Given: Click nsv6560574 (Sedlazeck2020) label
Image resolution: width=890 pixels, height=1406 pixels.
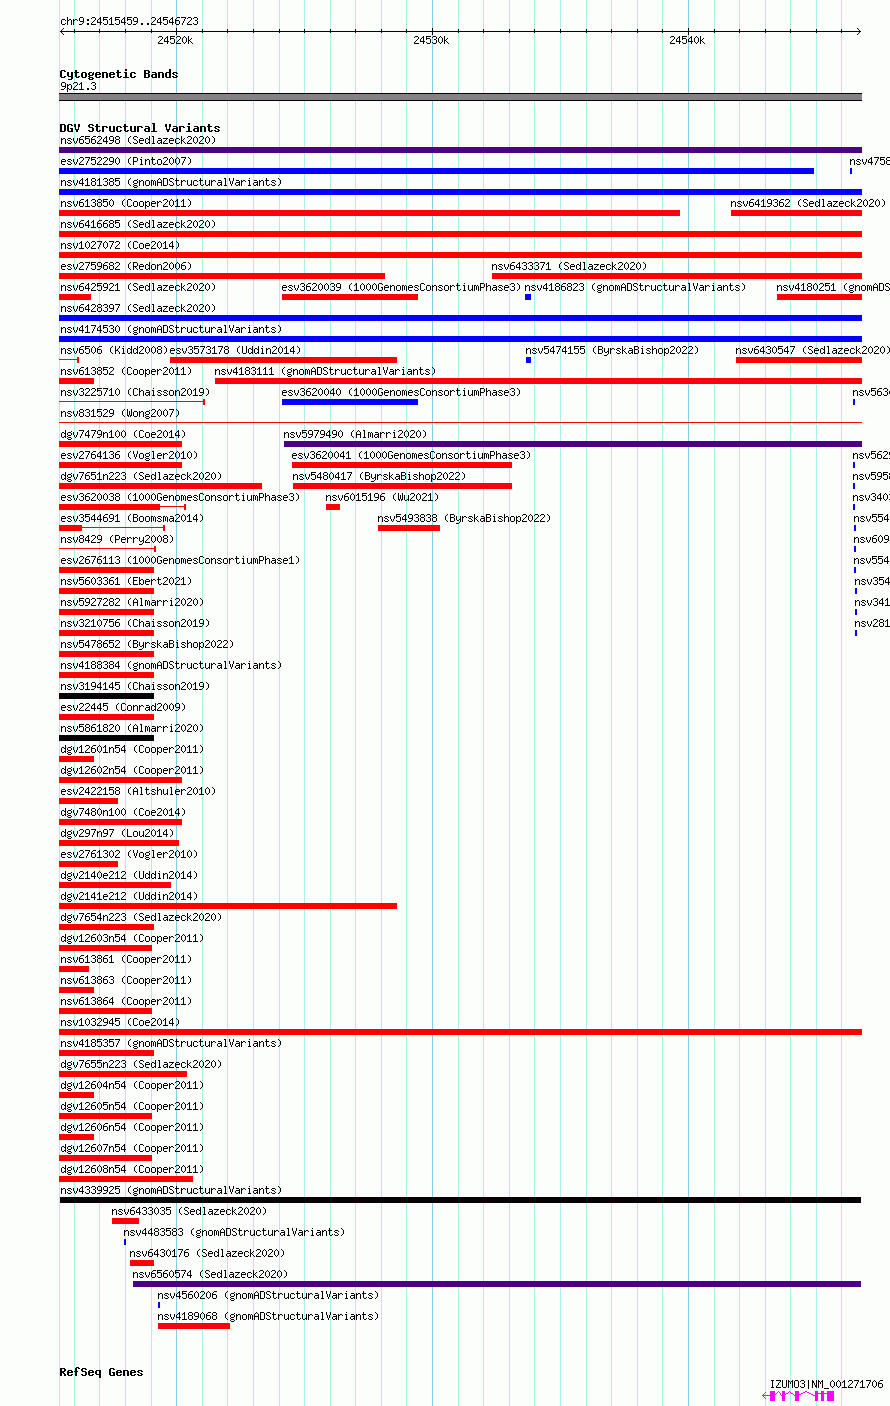Looking at the screenshot, I should tap(210, 1274).
